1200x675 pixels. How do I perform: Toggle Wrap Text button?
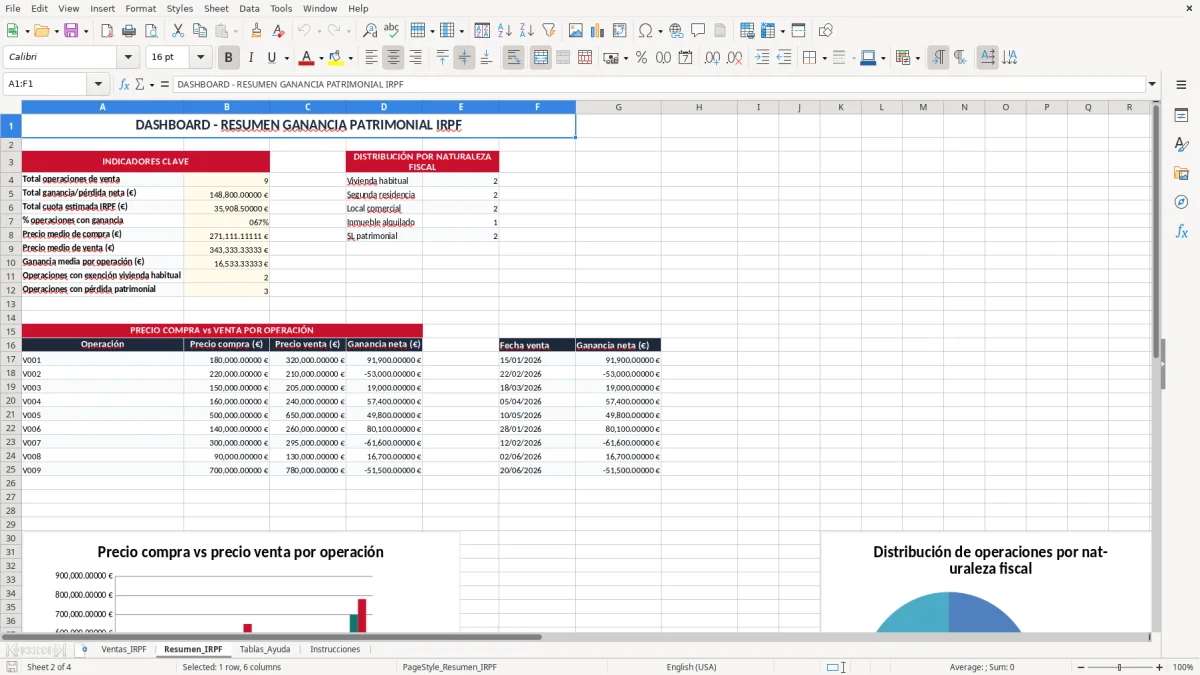(514, 58)
